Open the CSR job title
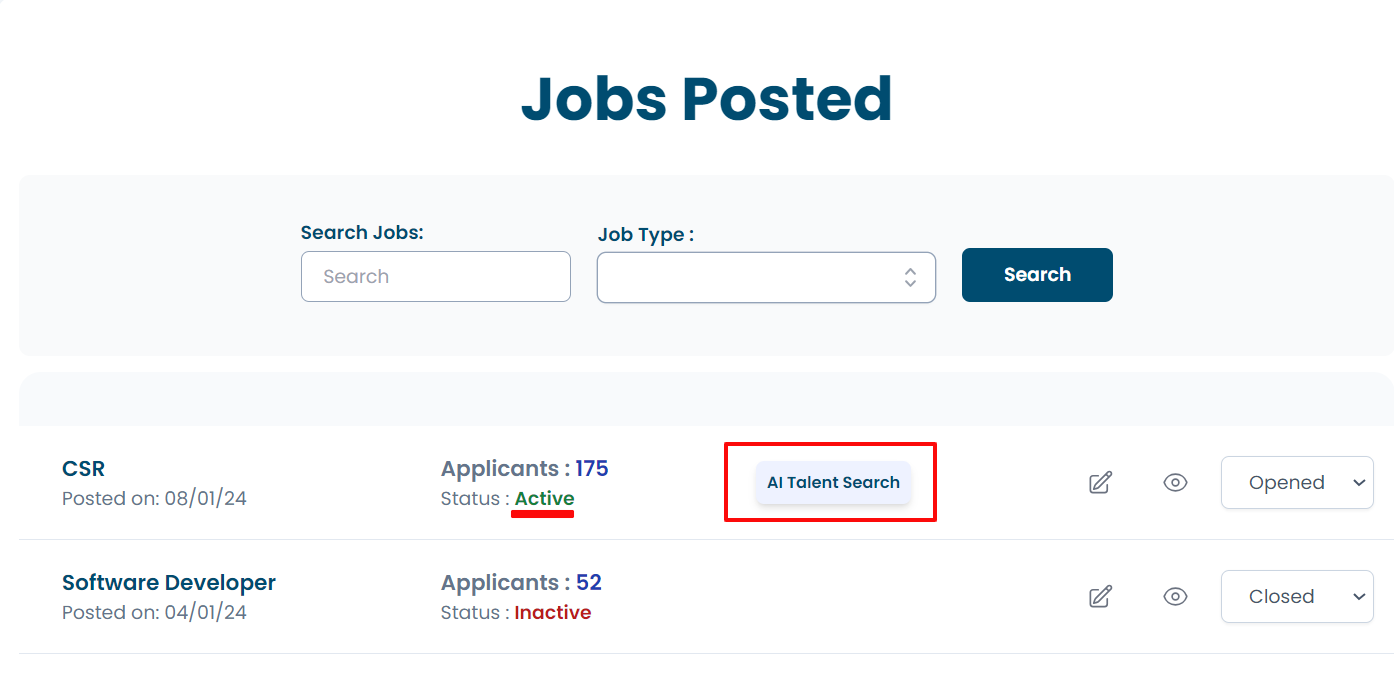Screen dimensions: 1394x676 point(83,469)
